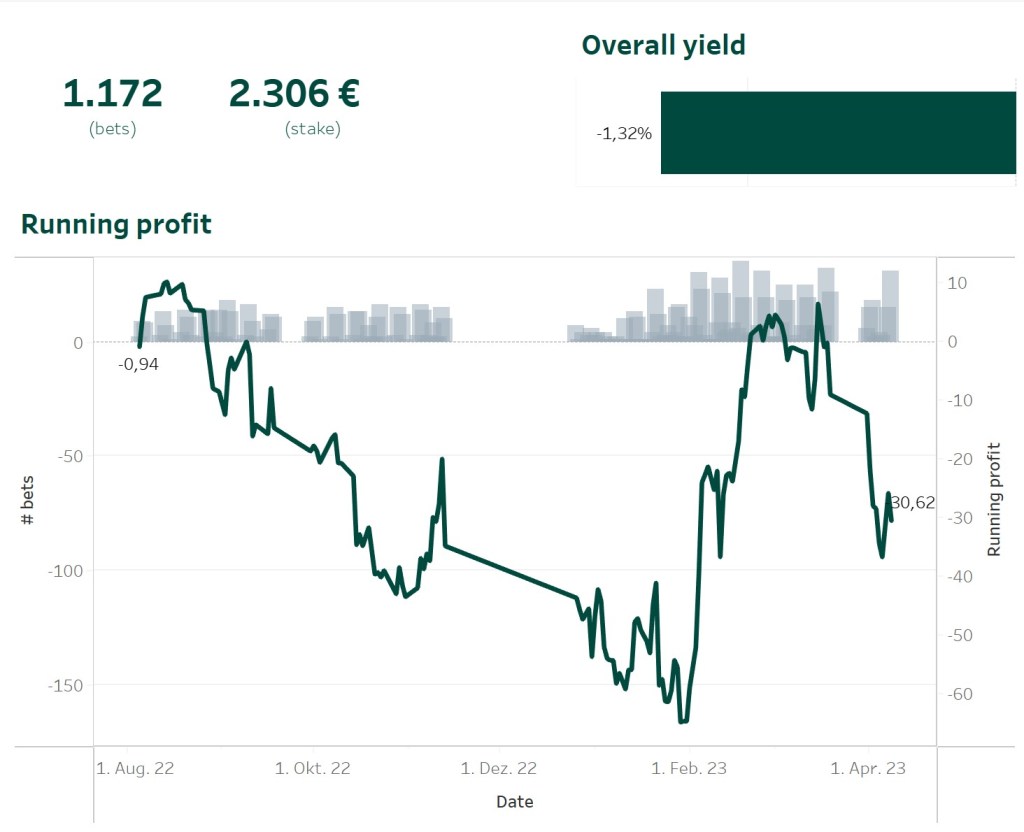Click the 1.172 bets total number
Viewport: 1024px width, 832px height.
(x=112, y=94)
